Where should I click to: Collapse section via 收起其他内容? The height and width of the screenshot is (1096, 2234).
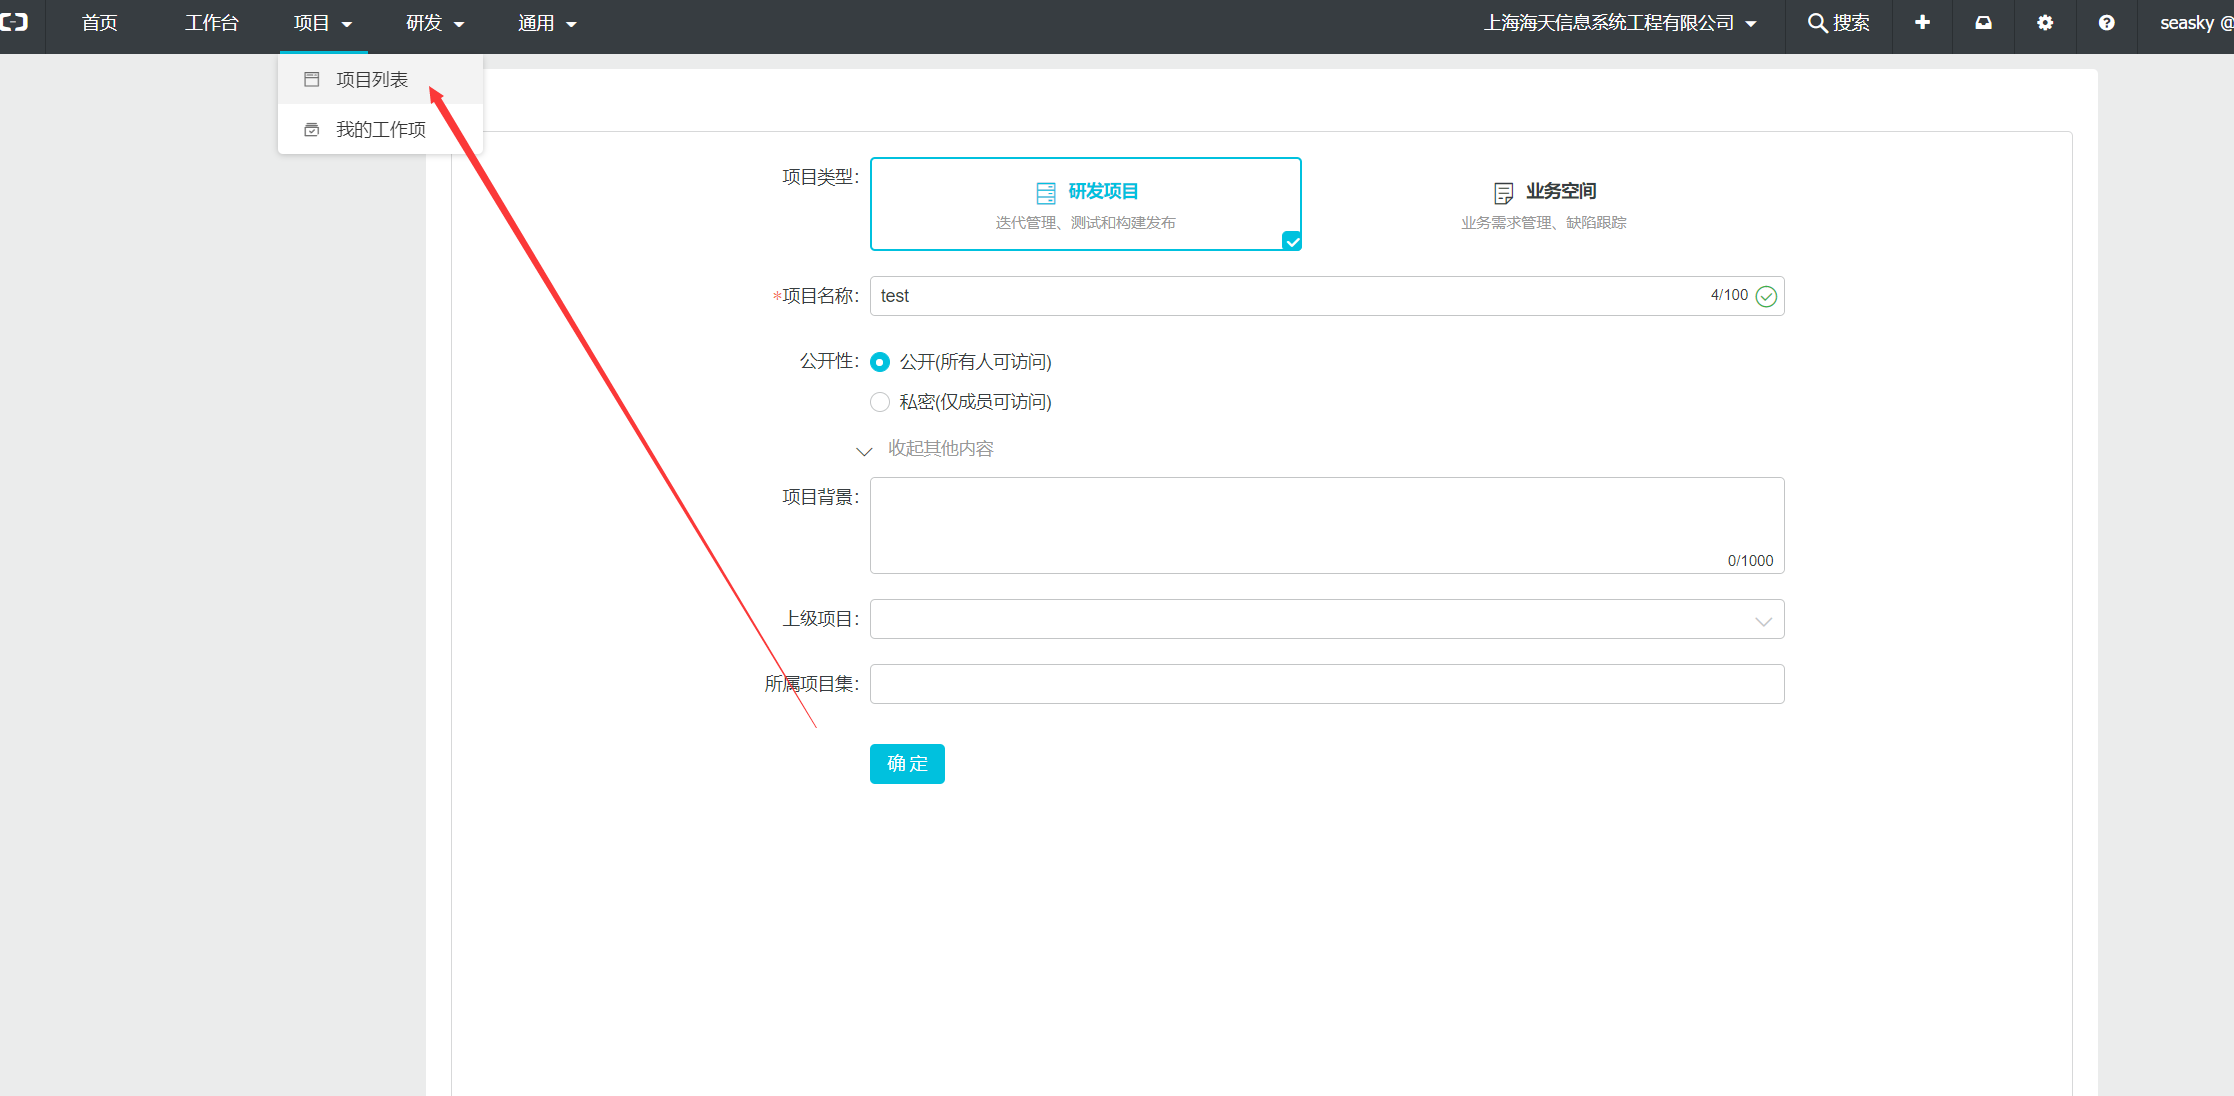(925, 449)
